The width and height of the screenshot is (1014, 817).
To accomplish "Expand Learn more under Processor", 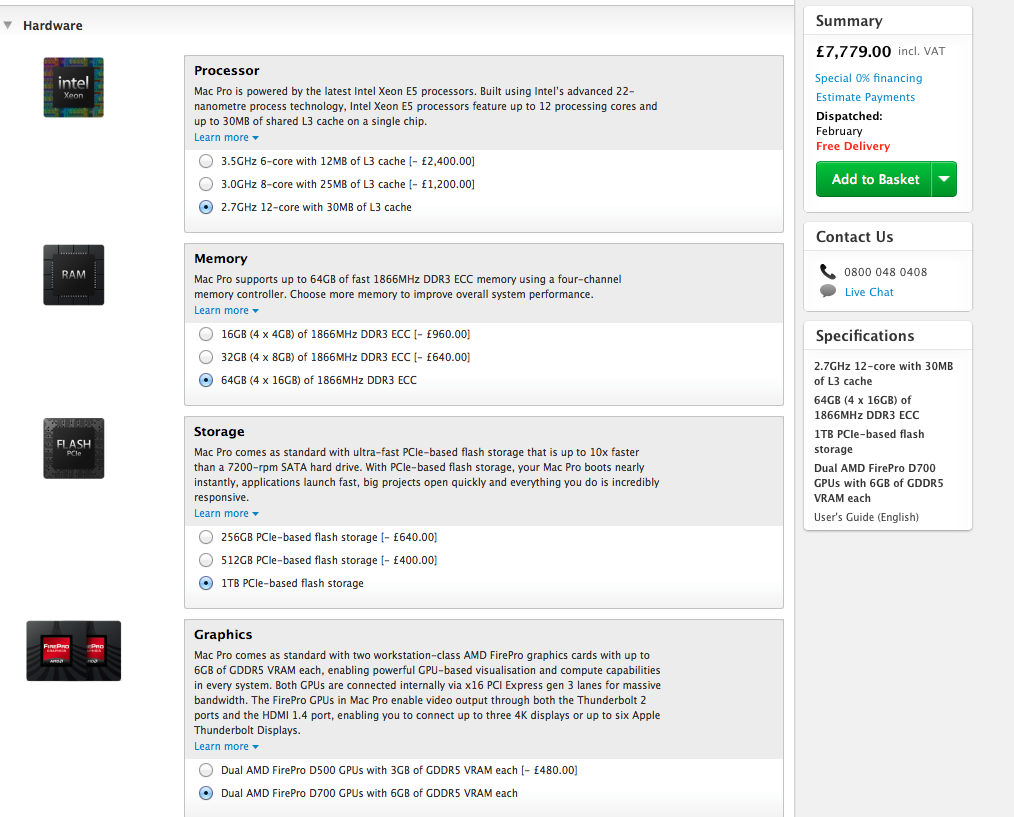I will click(226, 137).
